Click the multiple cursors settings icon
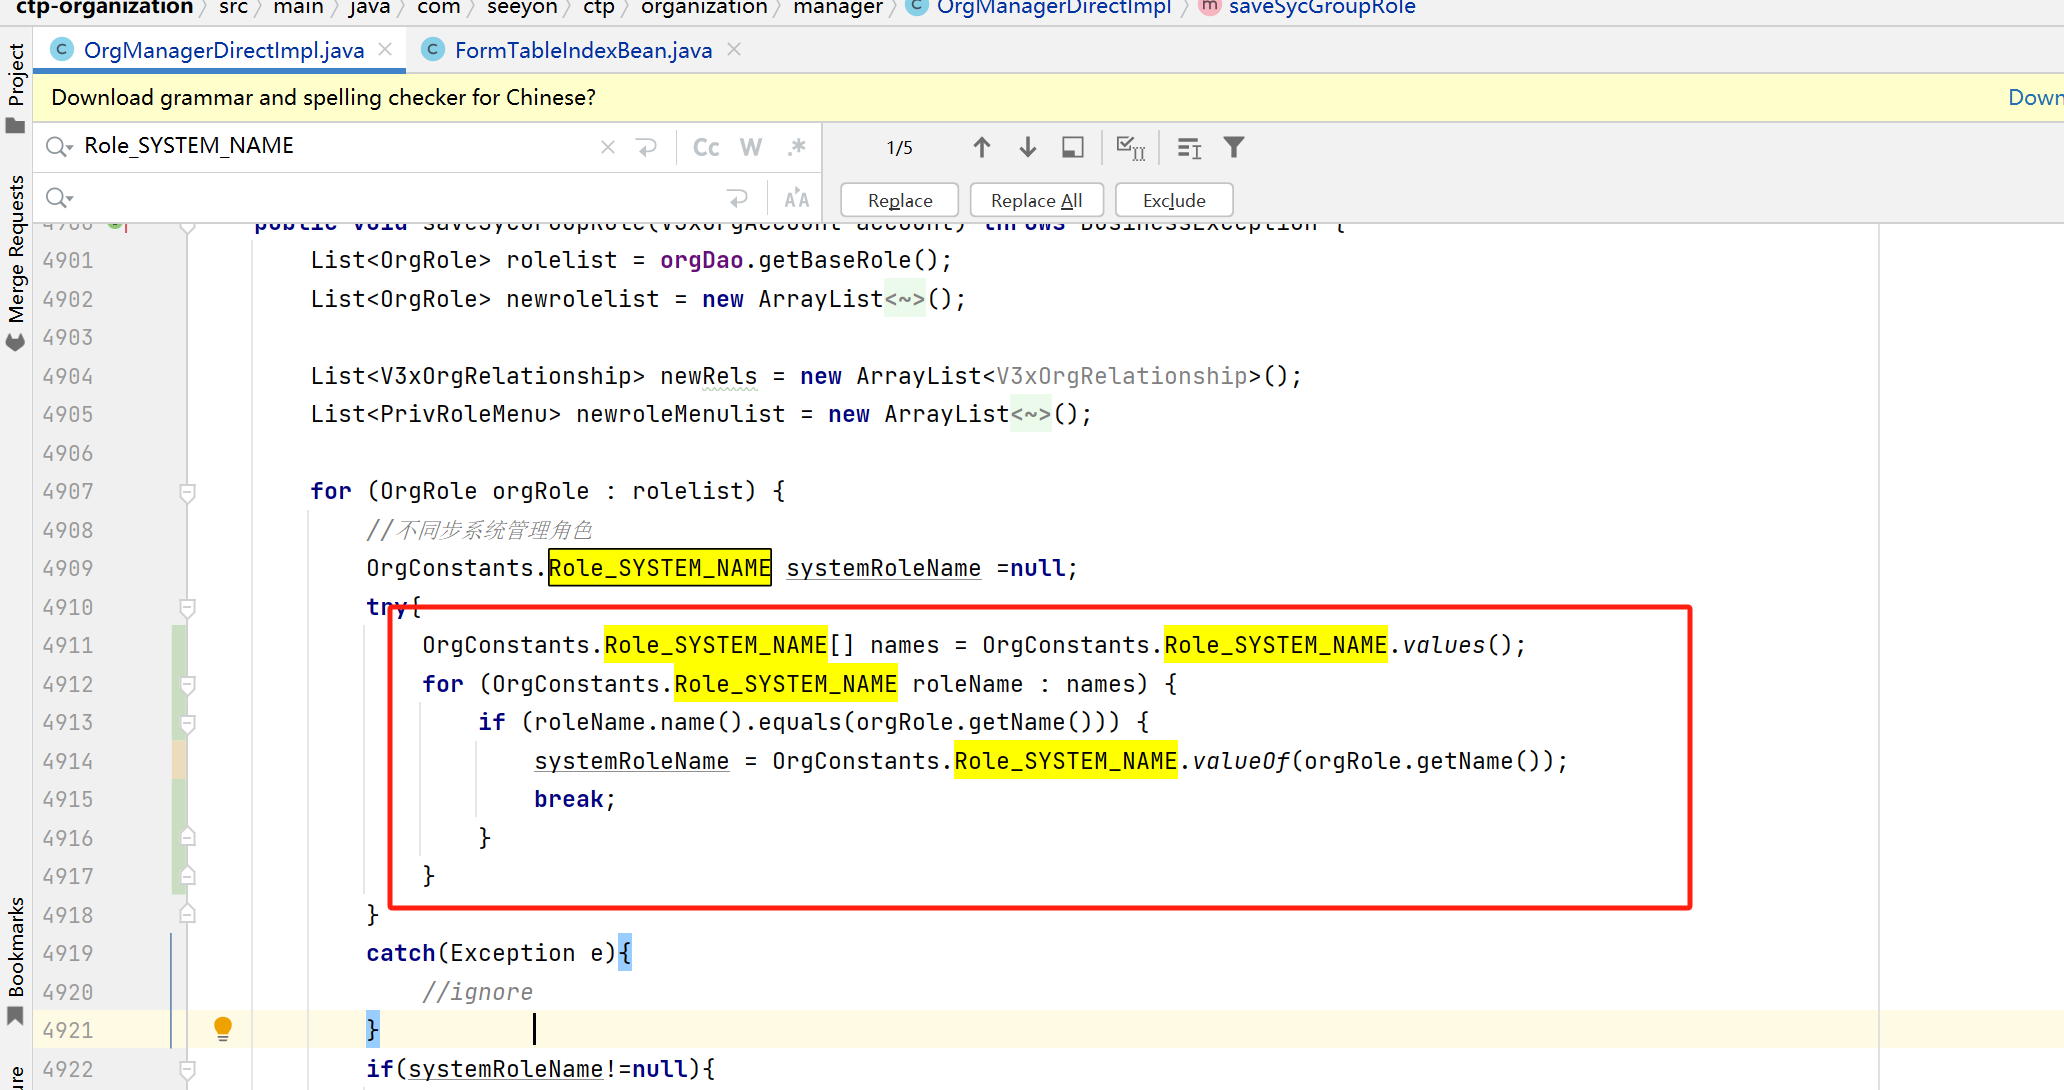Screen dimensions: 2064x1090 pos(1189,148)
